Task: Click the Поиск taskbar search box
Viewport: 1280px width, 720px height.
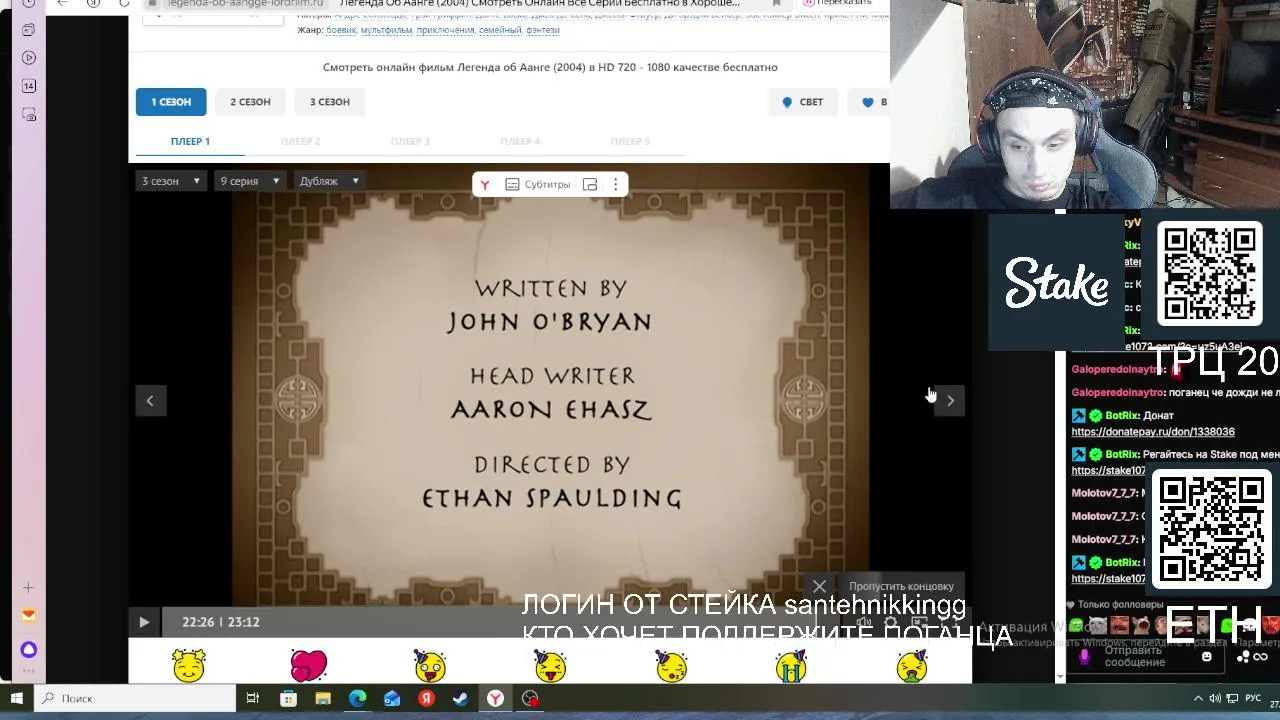Action: [134, 699]
